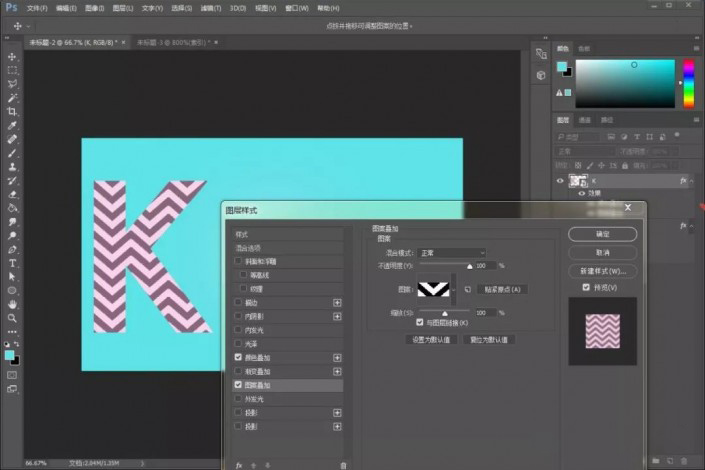705x470 pixels.
Task: Open the 混合模式 dropdown in the dialog
Action: tap(451, 253)
